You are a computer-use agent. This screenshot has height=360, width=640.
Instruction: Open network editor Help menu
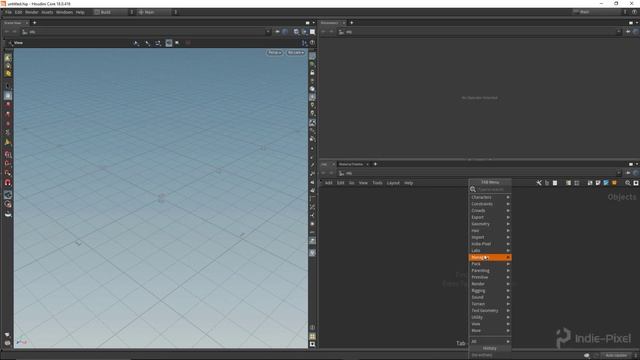[x=409, y=183]
